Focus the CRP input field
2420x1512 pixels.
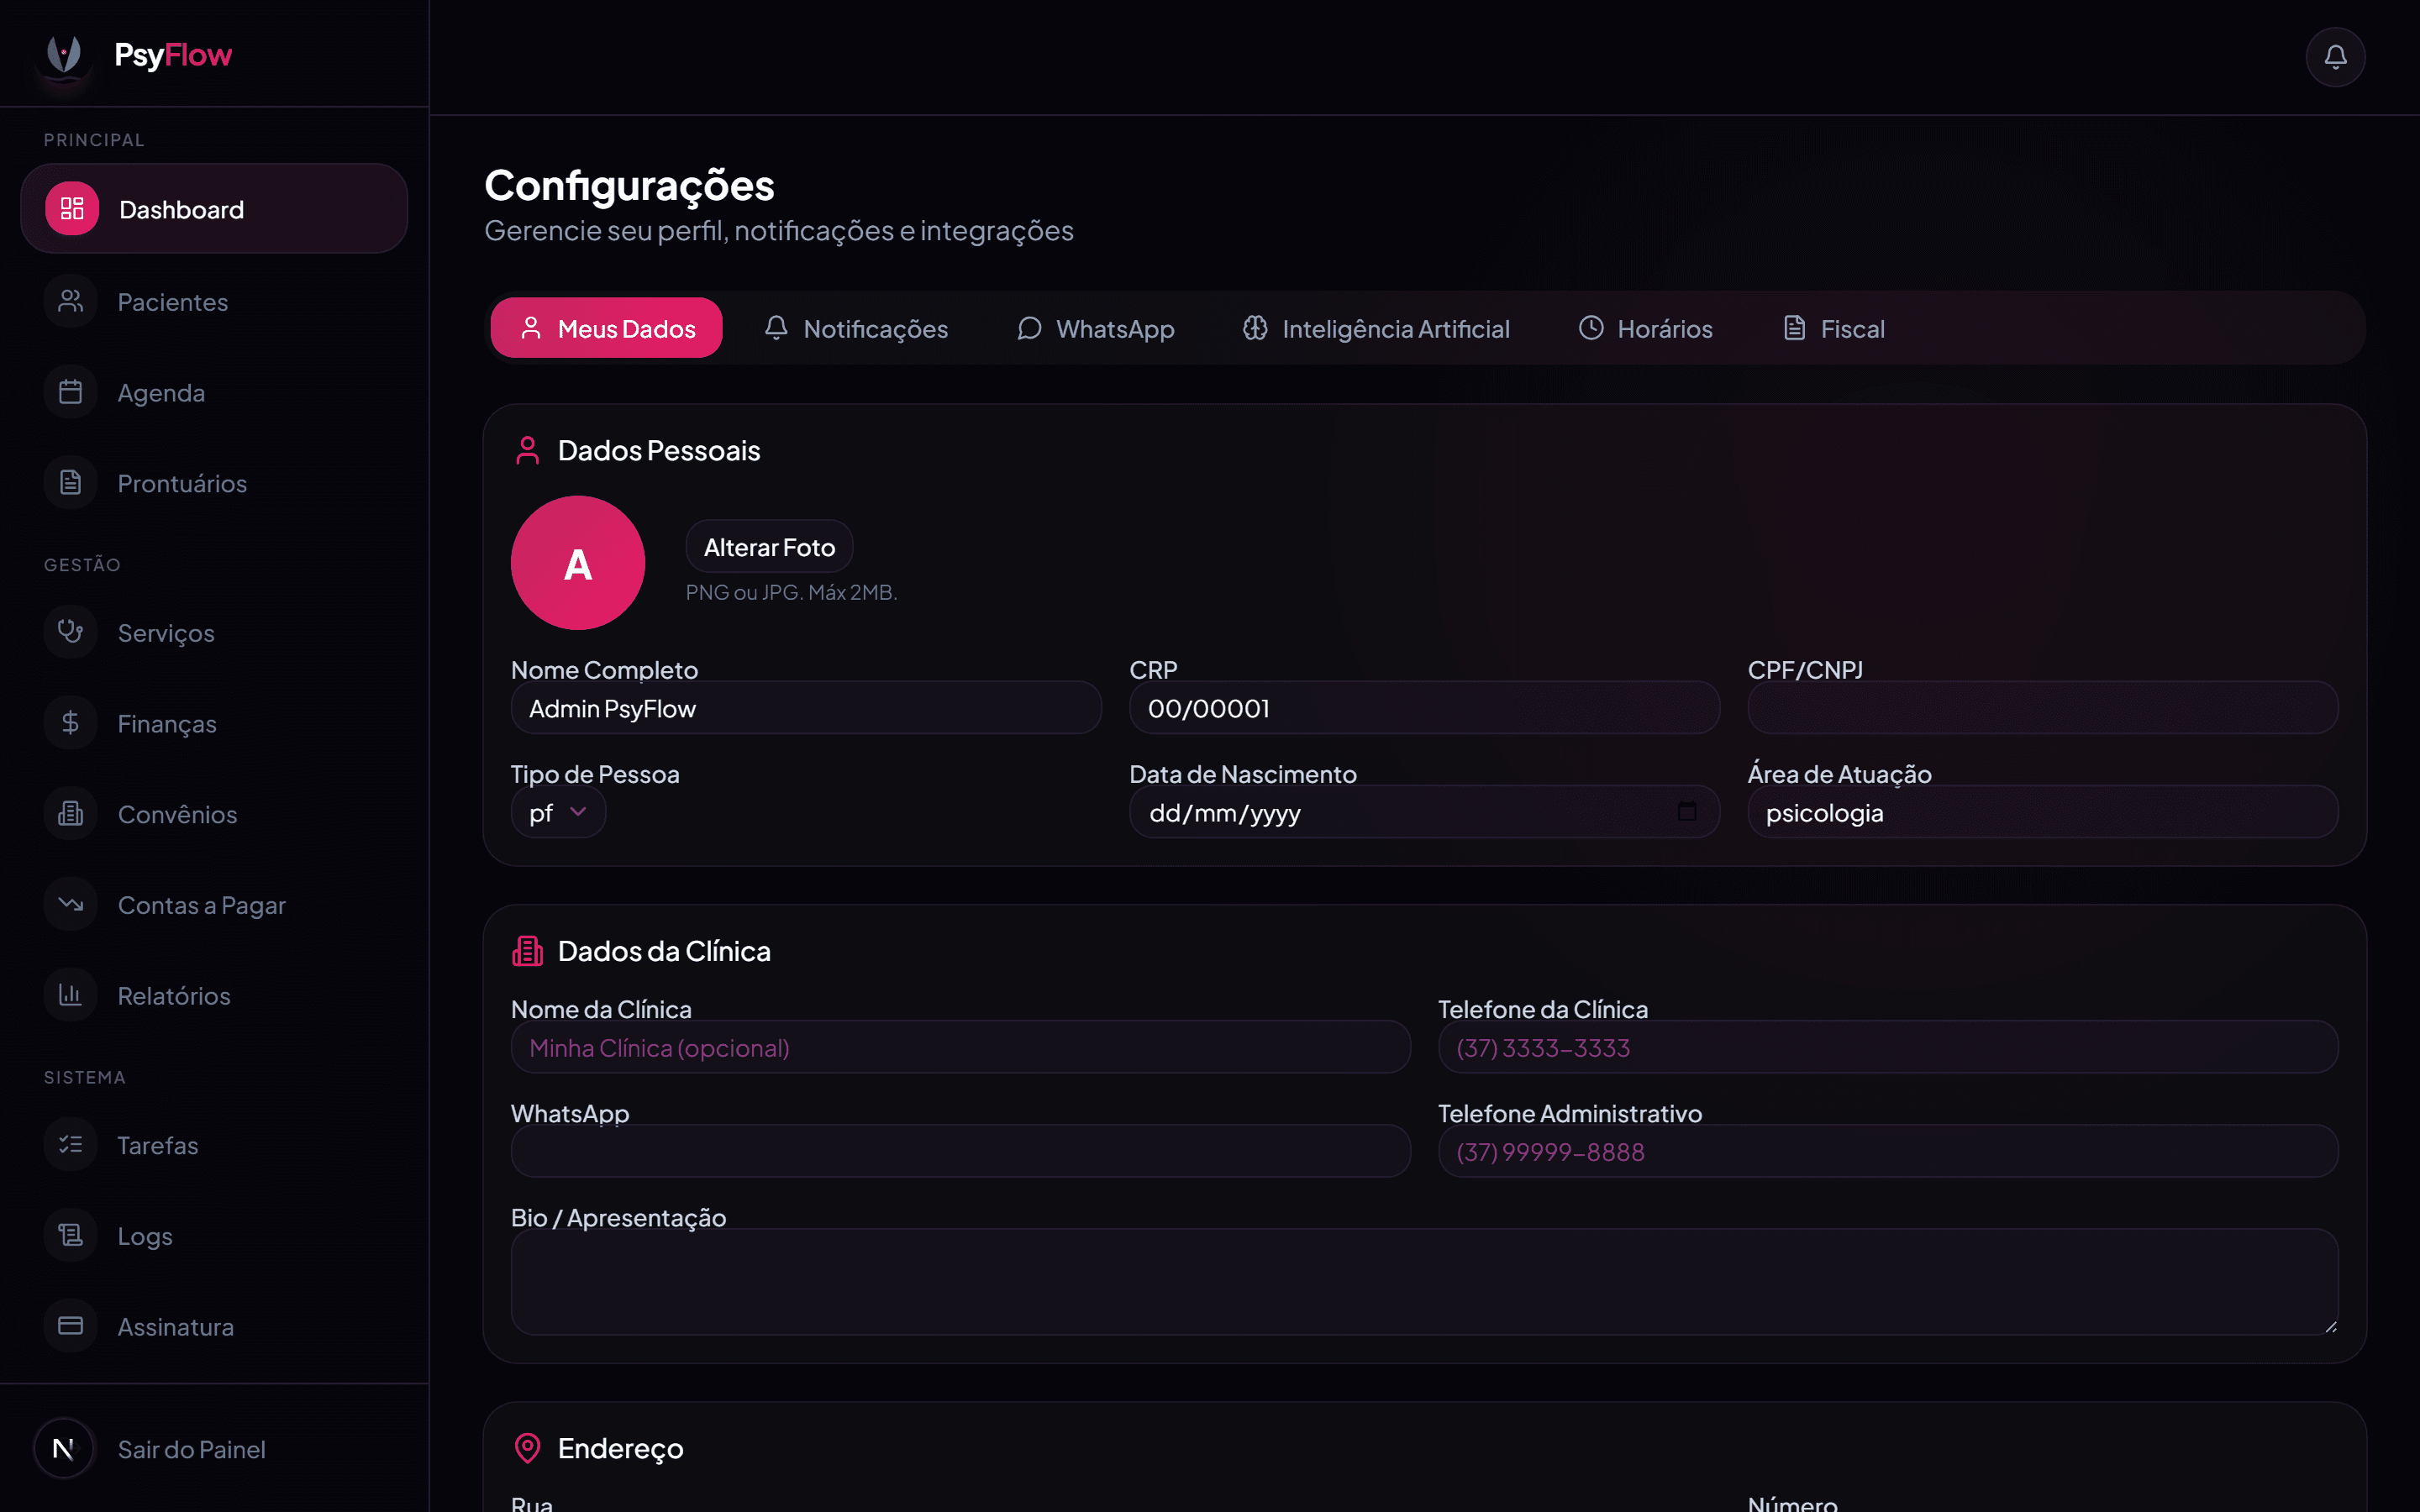[x=1424, y=708]
